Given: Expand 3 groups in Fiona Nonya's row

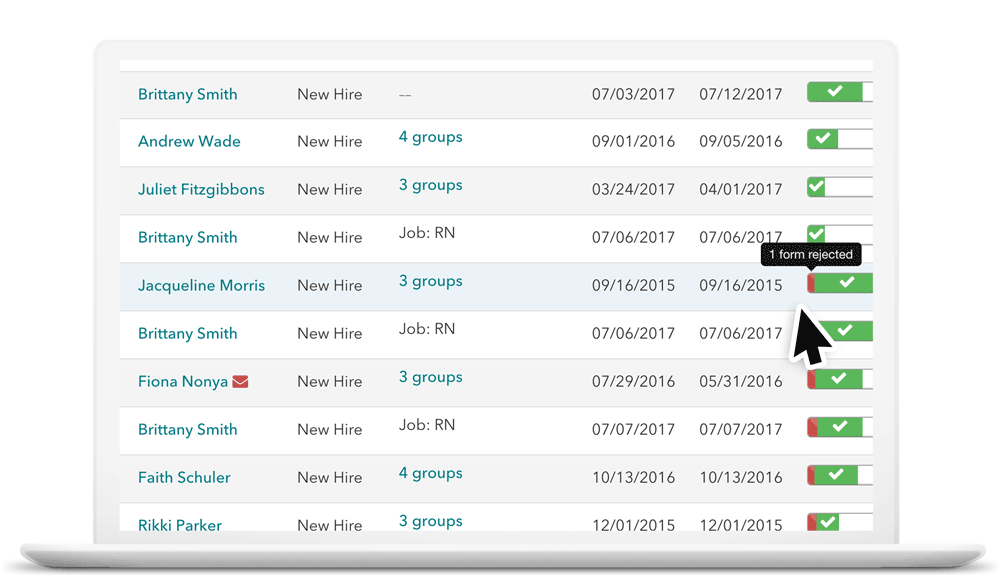Looking at the screenshot, I should (430, 377).
